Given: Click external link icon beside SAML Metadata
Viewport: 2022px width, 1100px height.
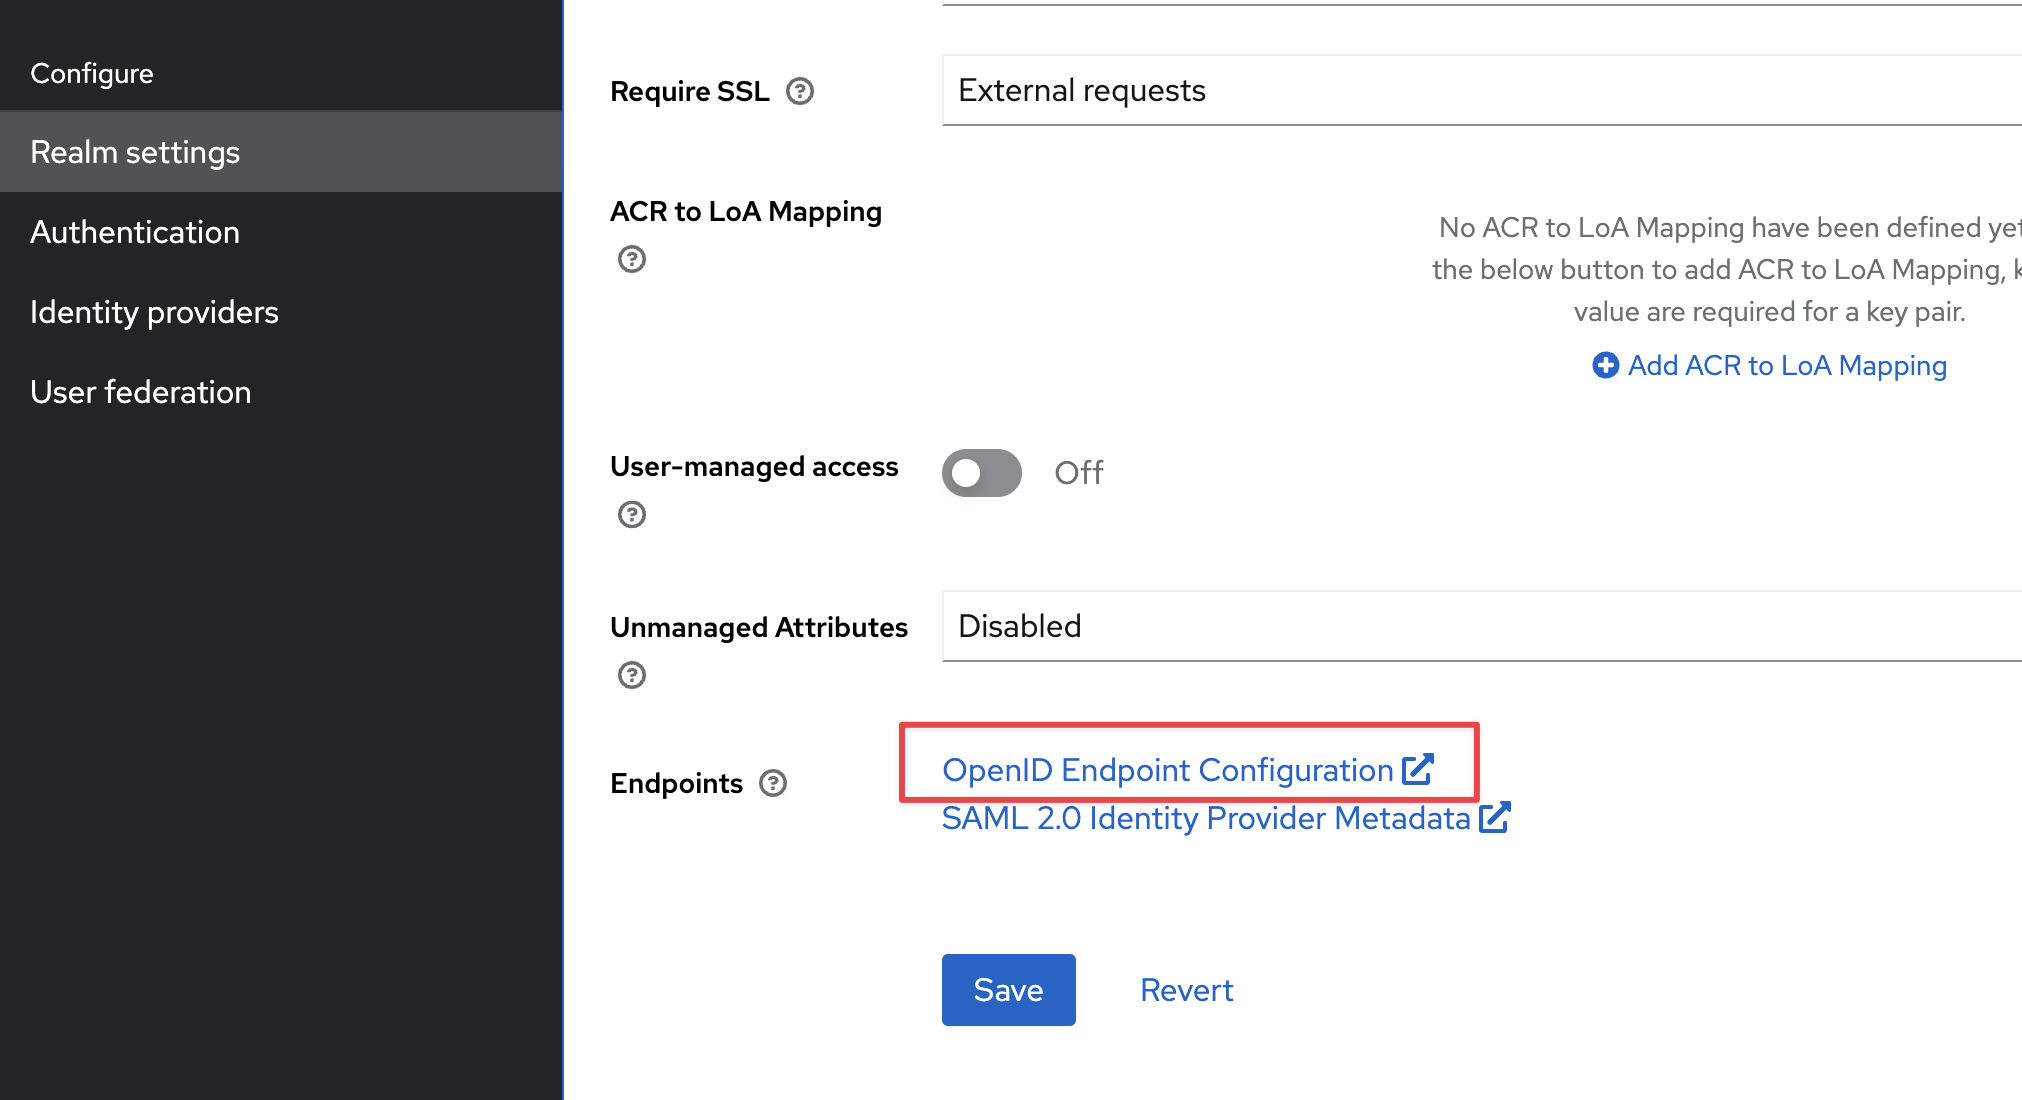Looking at the screenshot, I should coord(1495,817).
